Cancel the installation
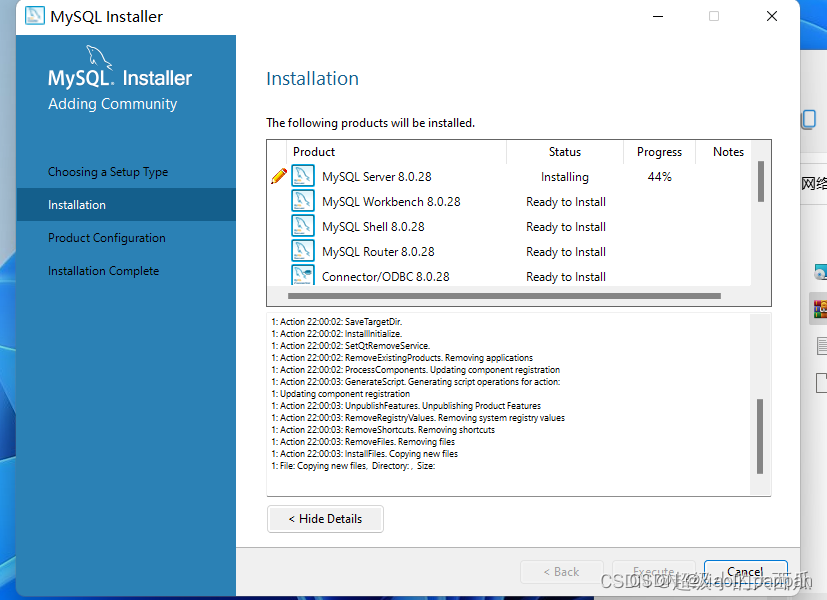Image resolution: width=827 pixels, height=600 pixels. point(745,572)
